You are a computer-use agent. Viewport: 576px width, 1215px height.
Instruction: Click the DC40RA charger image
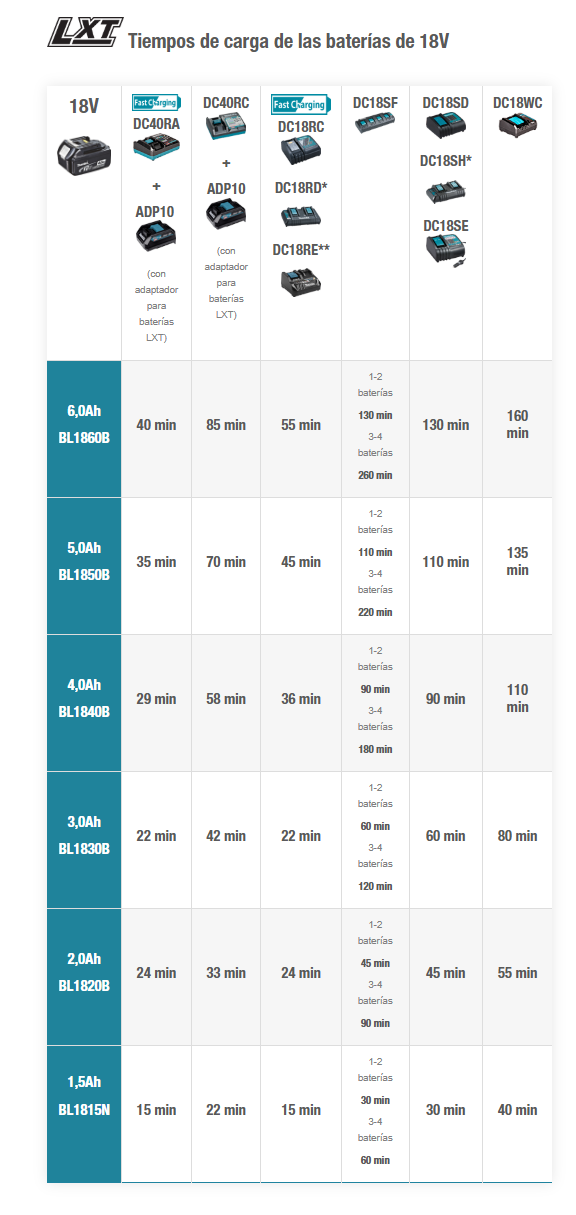tap(156, 151)
